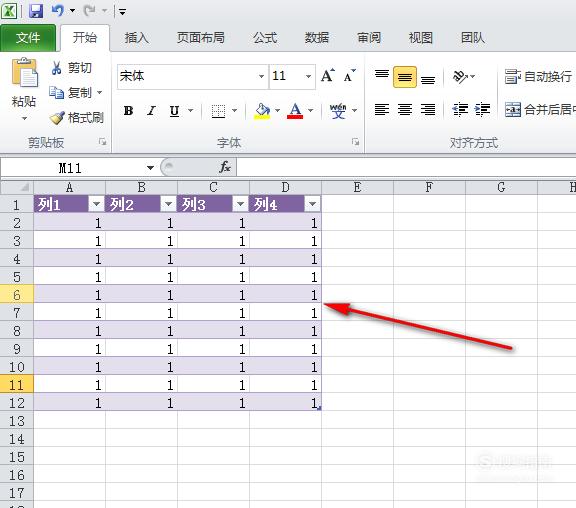Increase font size with large A icon
The image size is (576, 508).
point(328,75)
